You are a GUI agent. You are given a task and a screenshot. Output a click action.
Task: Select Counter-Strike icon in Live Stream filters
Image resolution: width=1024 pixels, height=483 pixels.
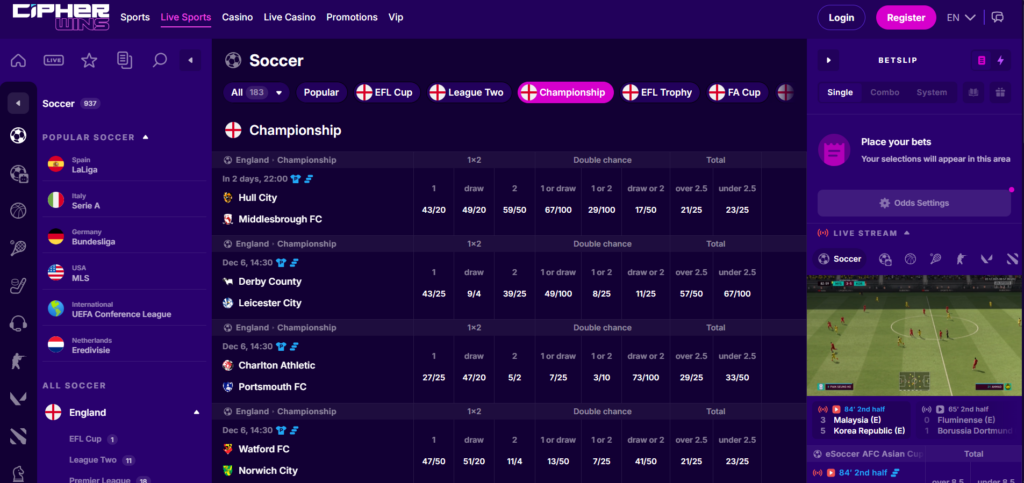point(961,259)
